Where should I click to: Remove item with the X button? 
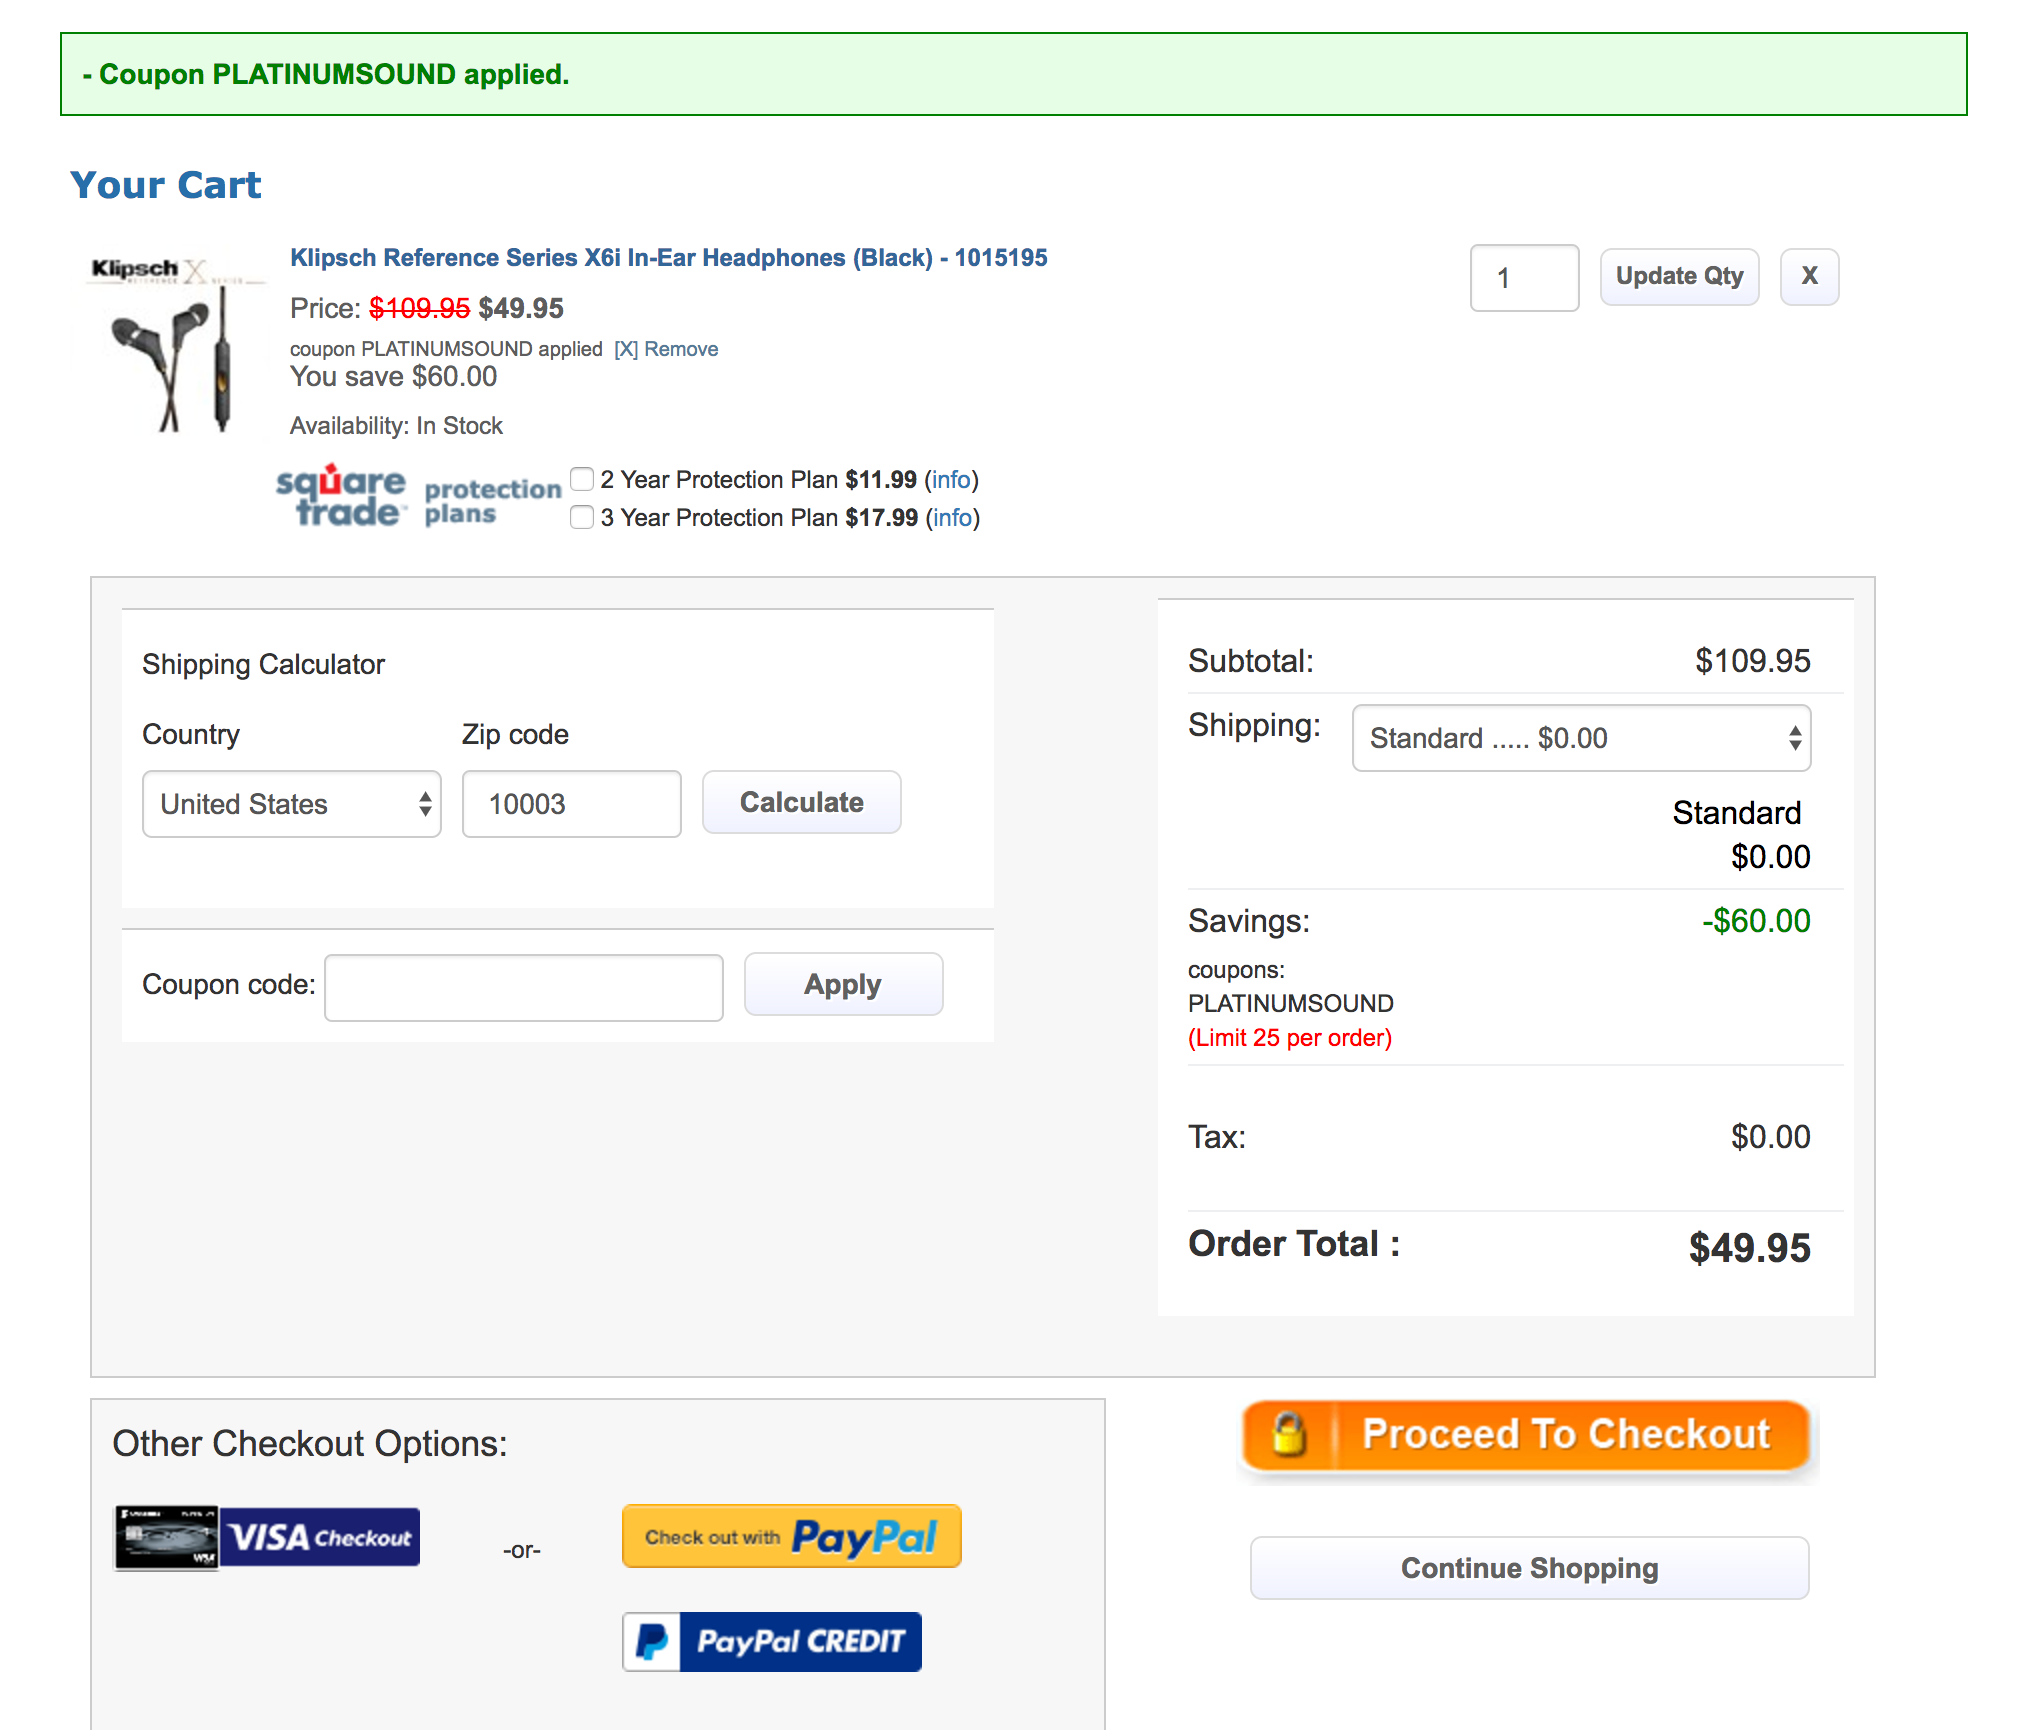[1808, 277]
